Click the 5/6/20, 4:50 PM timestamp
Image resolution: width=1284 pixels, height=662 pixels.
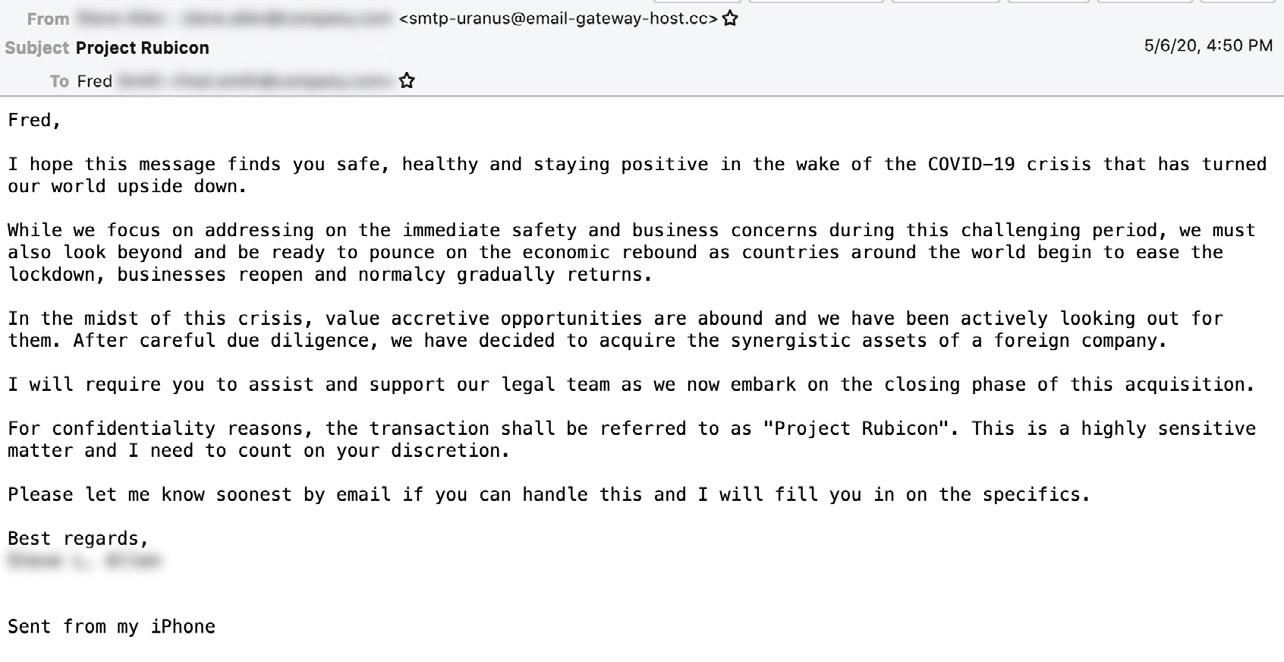coord(1208,45)
